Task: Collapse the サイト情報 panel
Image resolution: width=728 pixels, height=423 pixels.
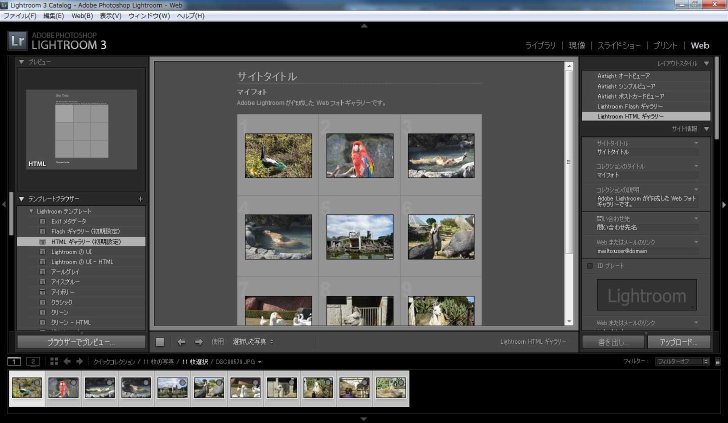Action: (x=706, y=129)
